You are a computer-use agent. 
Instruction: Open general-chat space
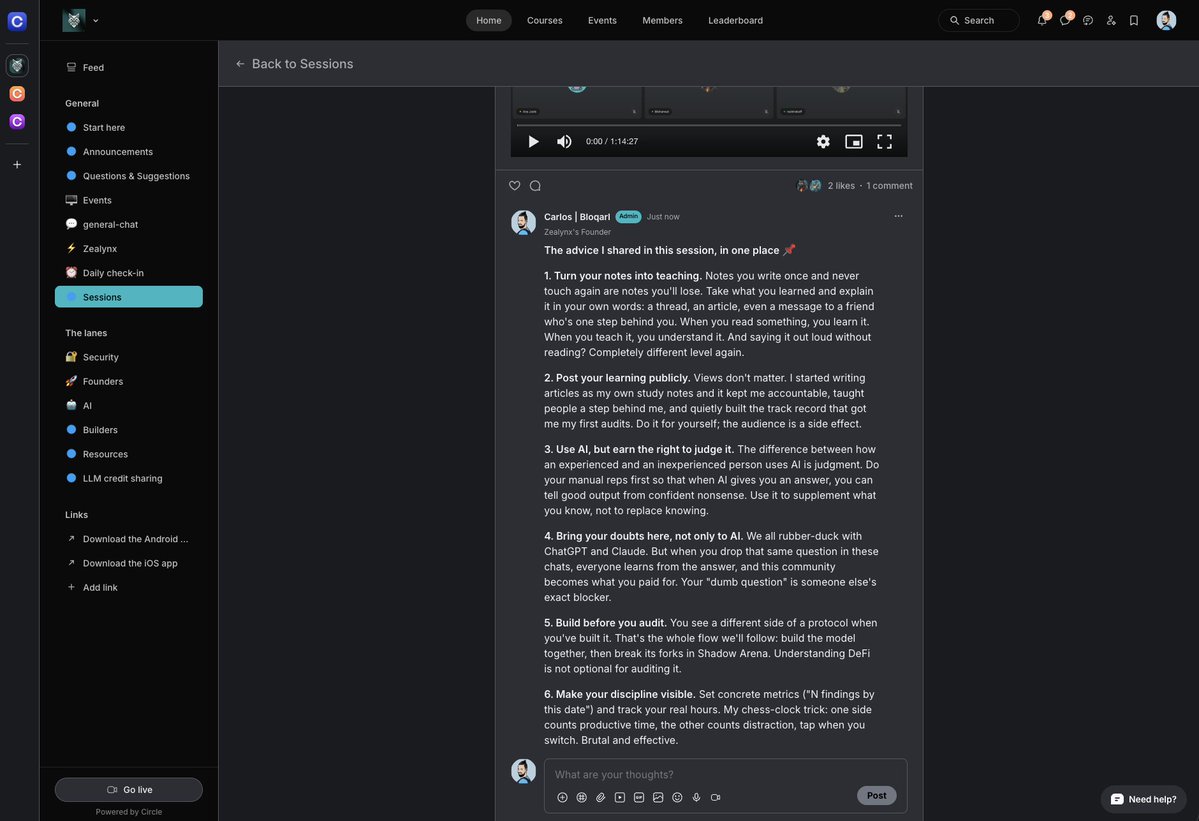click(x=128, y=224)
